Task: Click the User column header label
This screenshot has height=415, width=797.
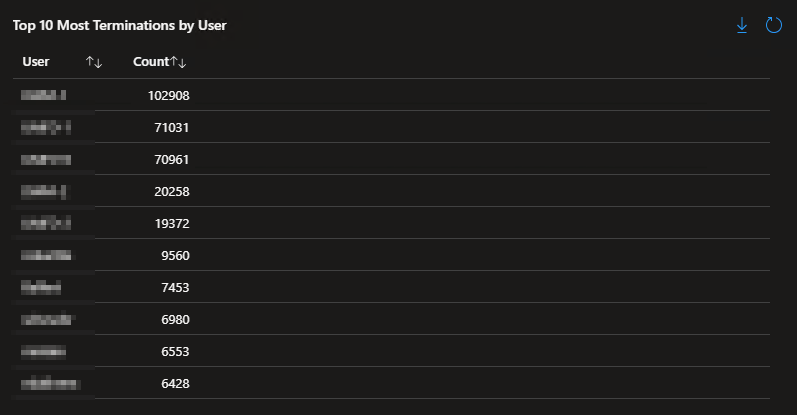Action: click(36, 62)
